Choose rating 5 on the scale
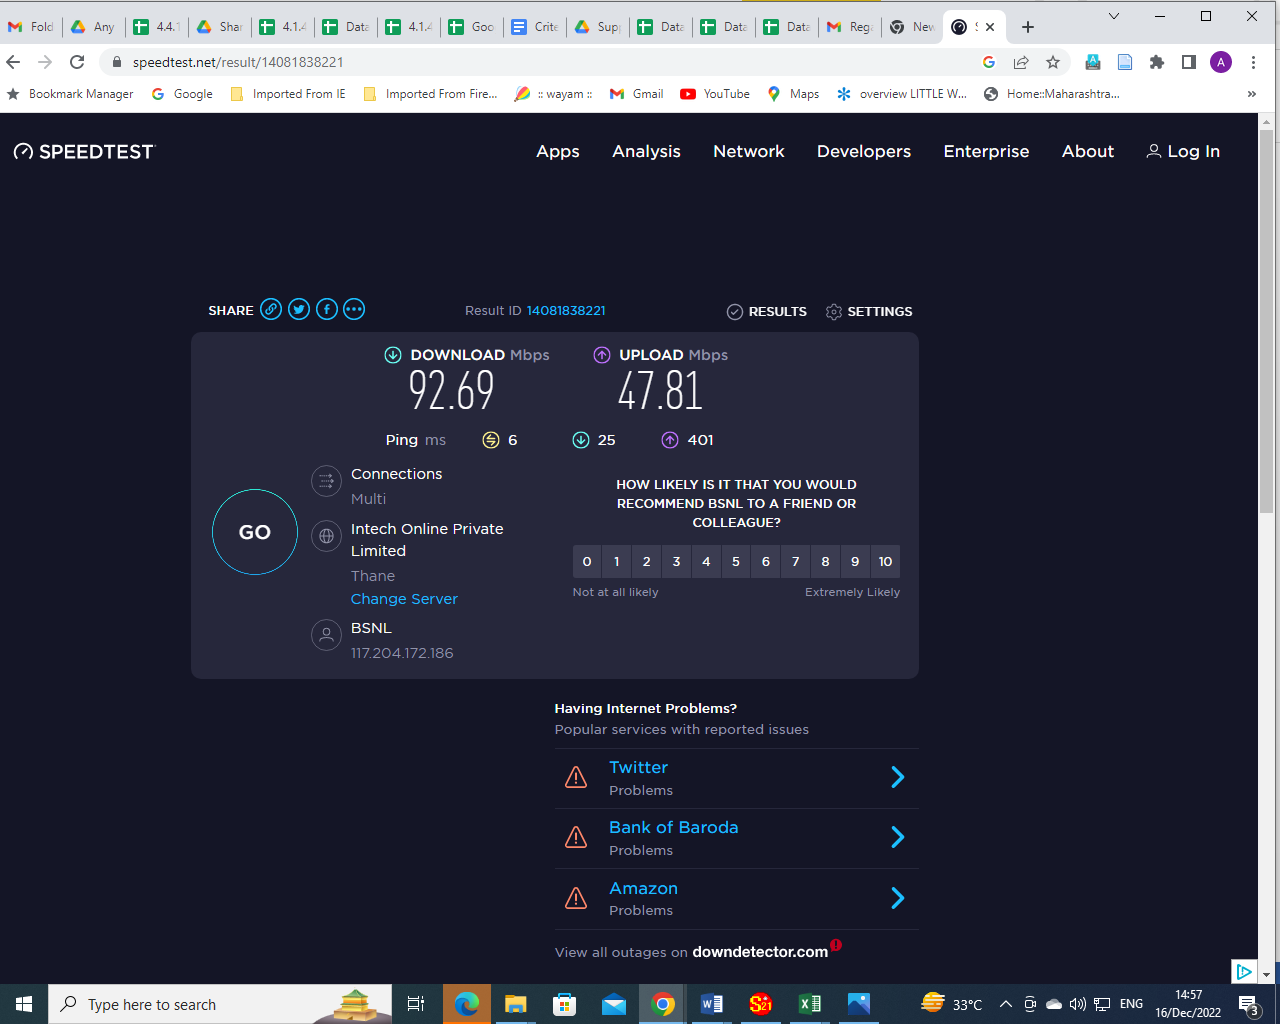The height and width of the screenshot is (1024, 1280). coord(736,562)
